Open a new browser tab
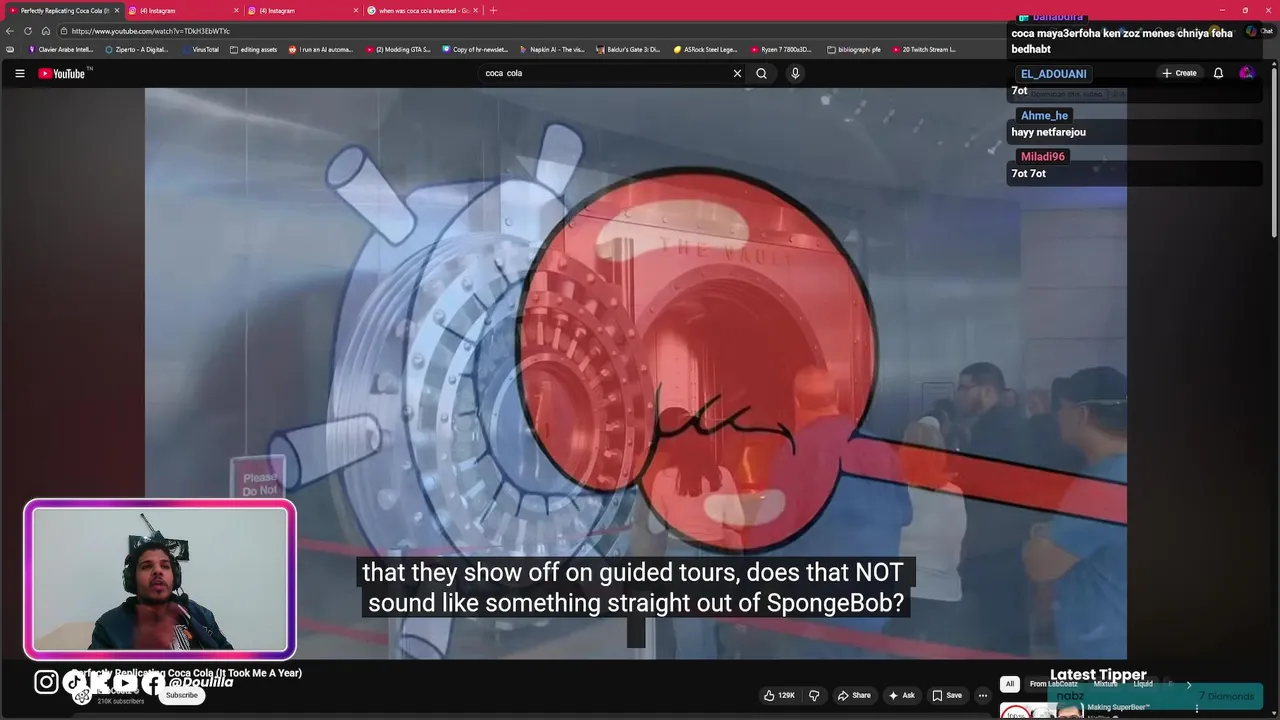Image resolution: width=1280 pixels, height=720 pixels. point(493,10)
